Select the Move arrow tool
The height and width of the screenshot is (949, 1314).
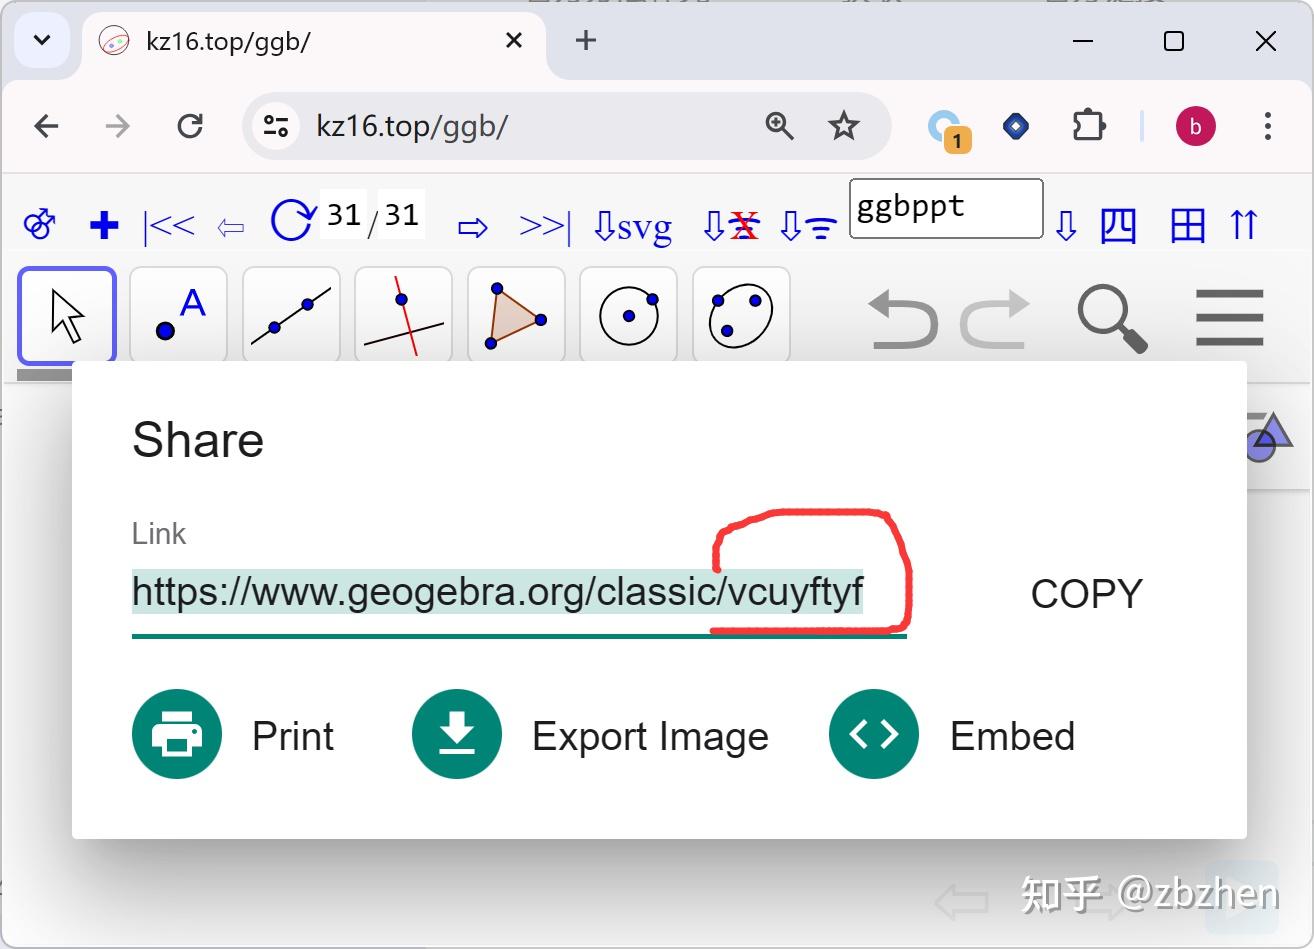tap(66, 313)
